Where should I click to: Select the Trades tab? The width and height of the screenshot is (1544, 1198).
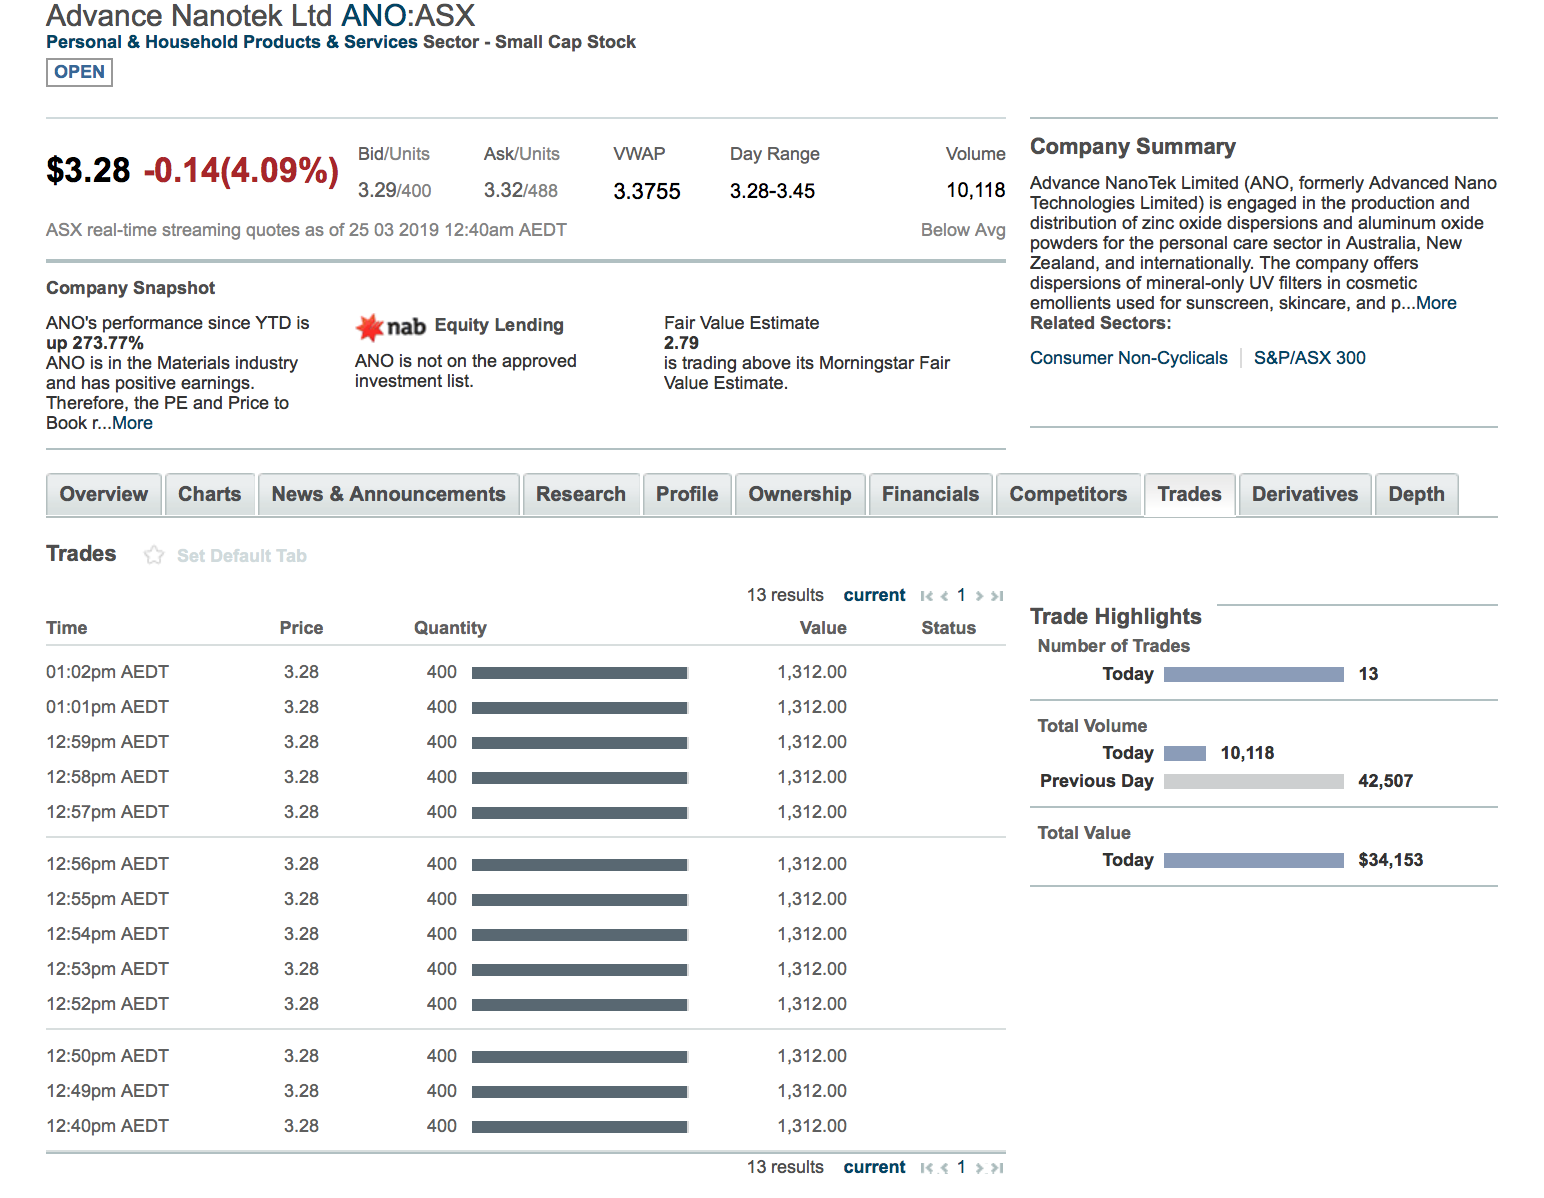(1190, 494)
